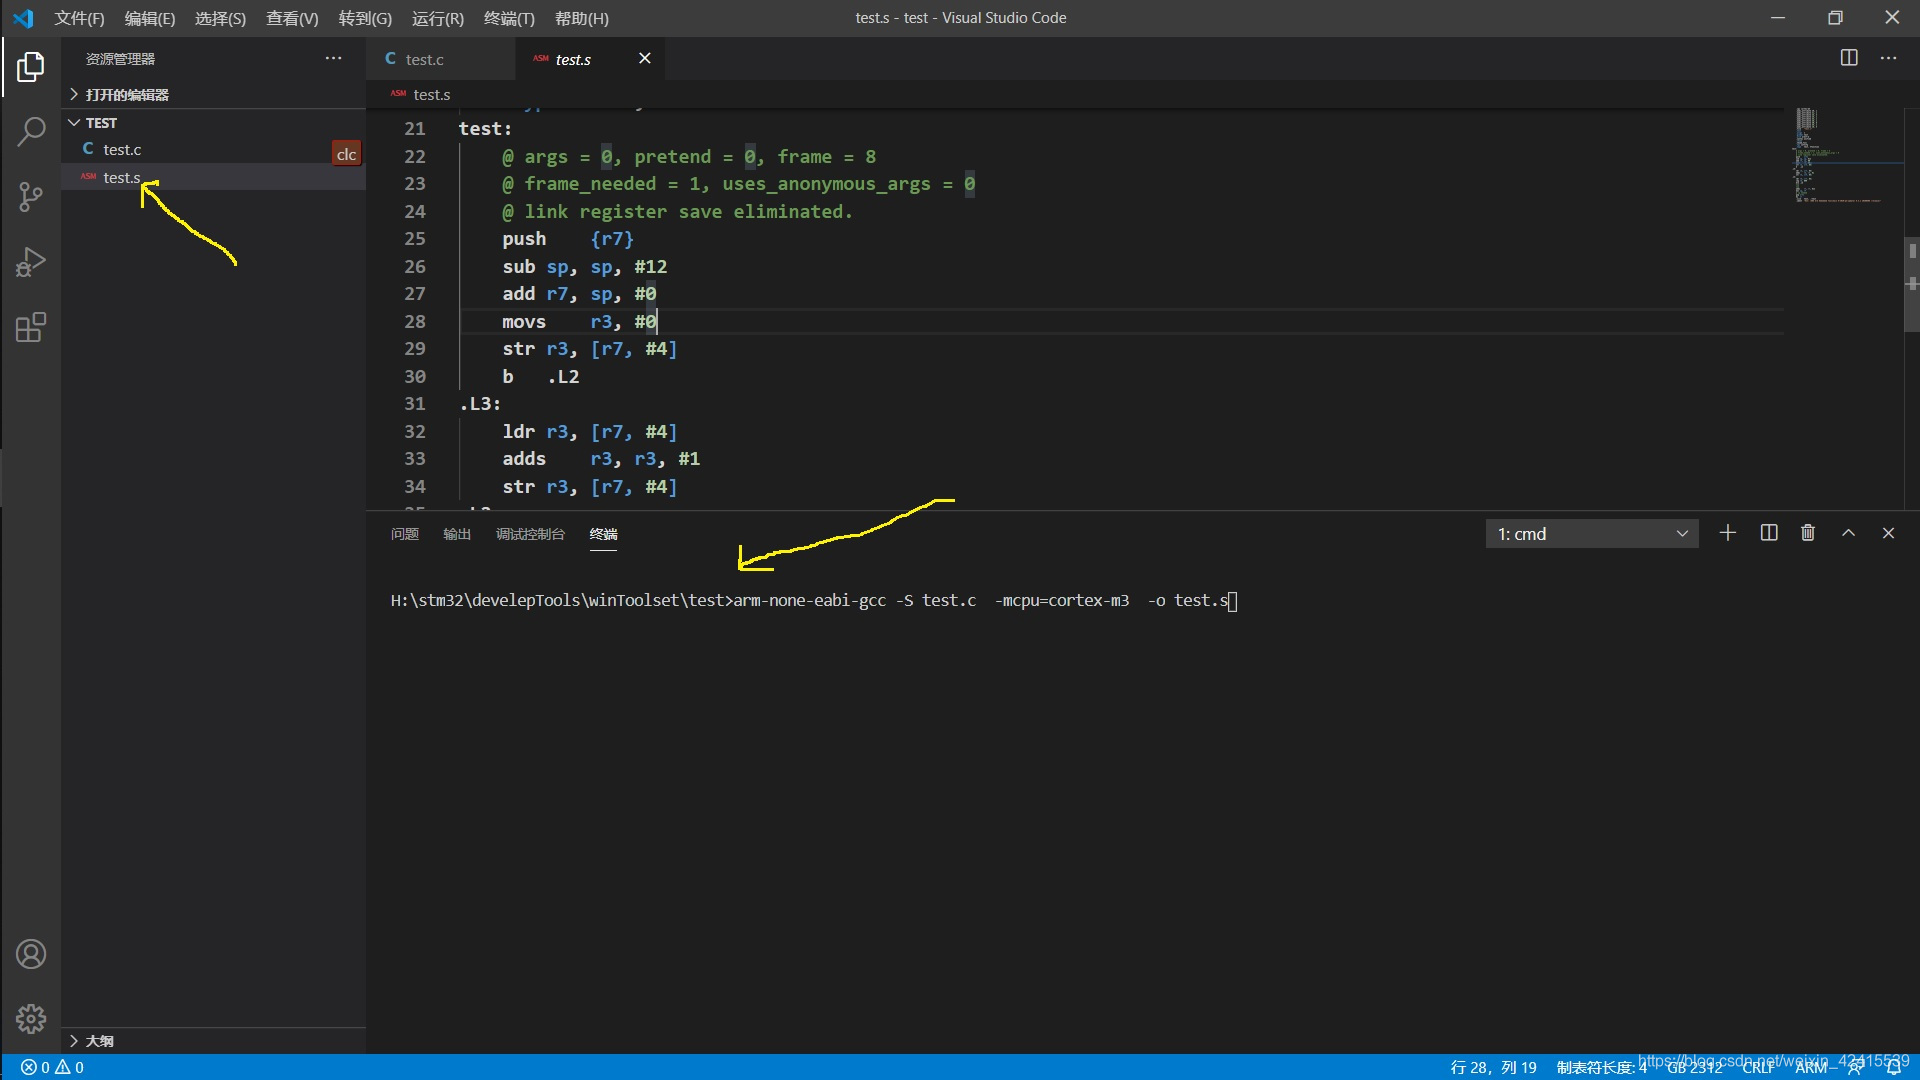The image size is (1920, 1080).
Task: Click the 'test:' label on line 21
Action: point(485,129)
